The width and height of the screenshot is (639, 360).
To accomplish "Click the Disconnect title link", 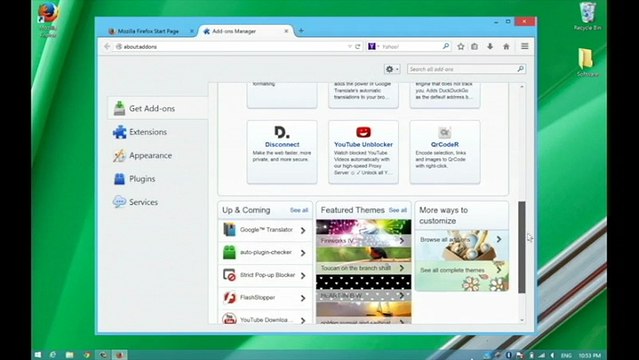I will coord(282,144).
